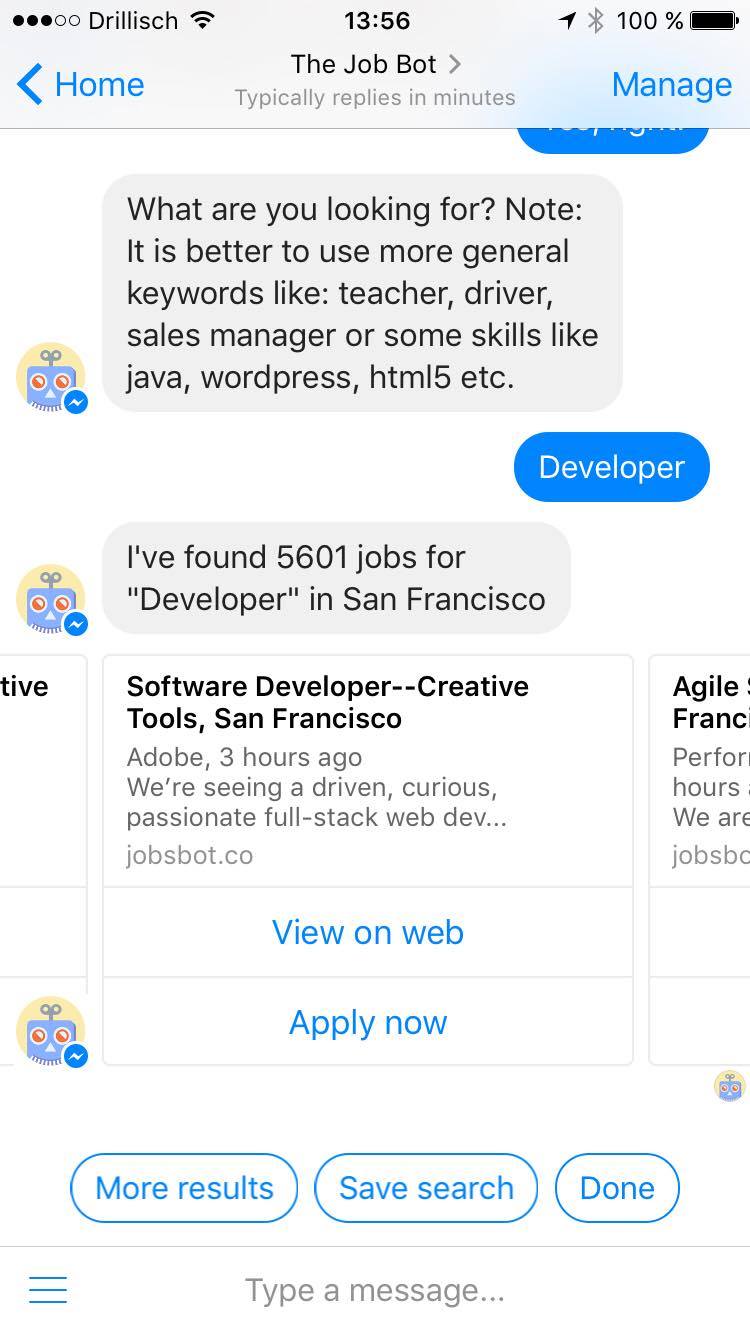750x1334 pixels.
Task: Tap the battery icon in status bar
Action: (713, 20)
